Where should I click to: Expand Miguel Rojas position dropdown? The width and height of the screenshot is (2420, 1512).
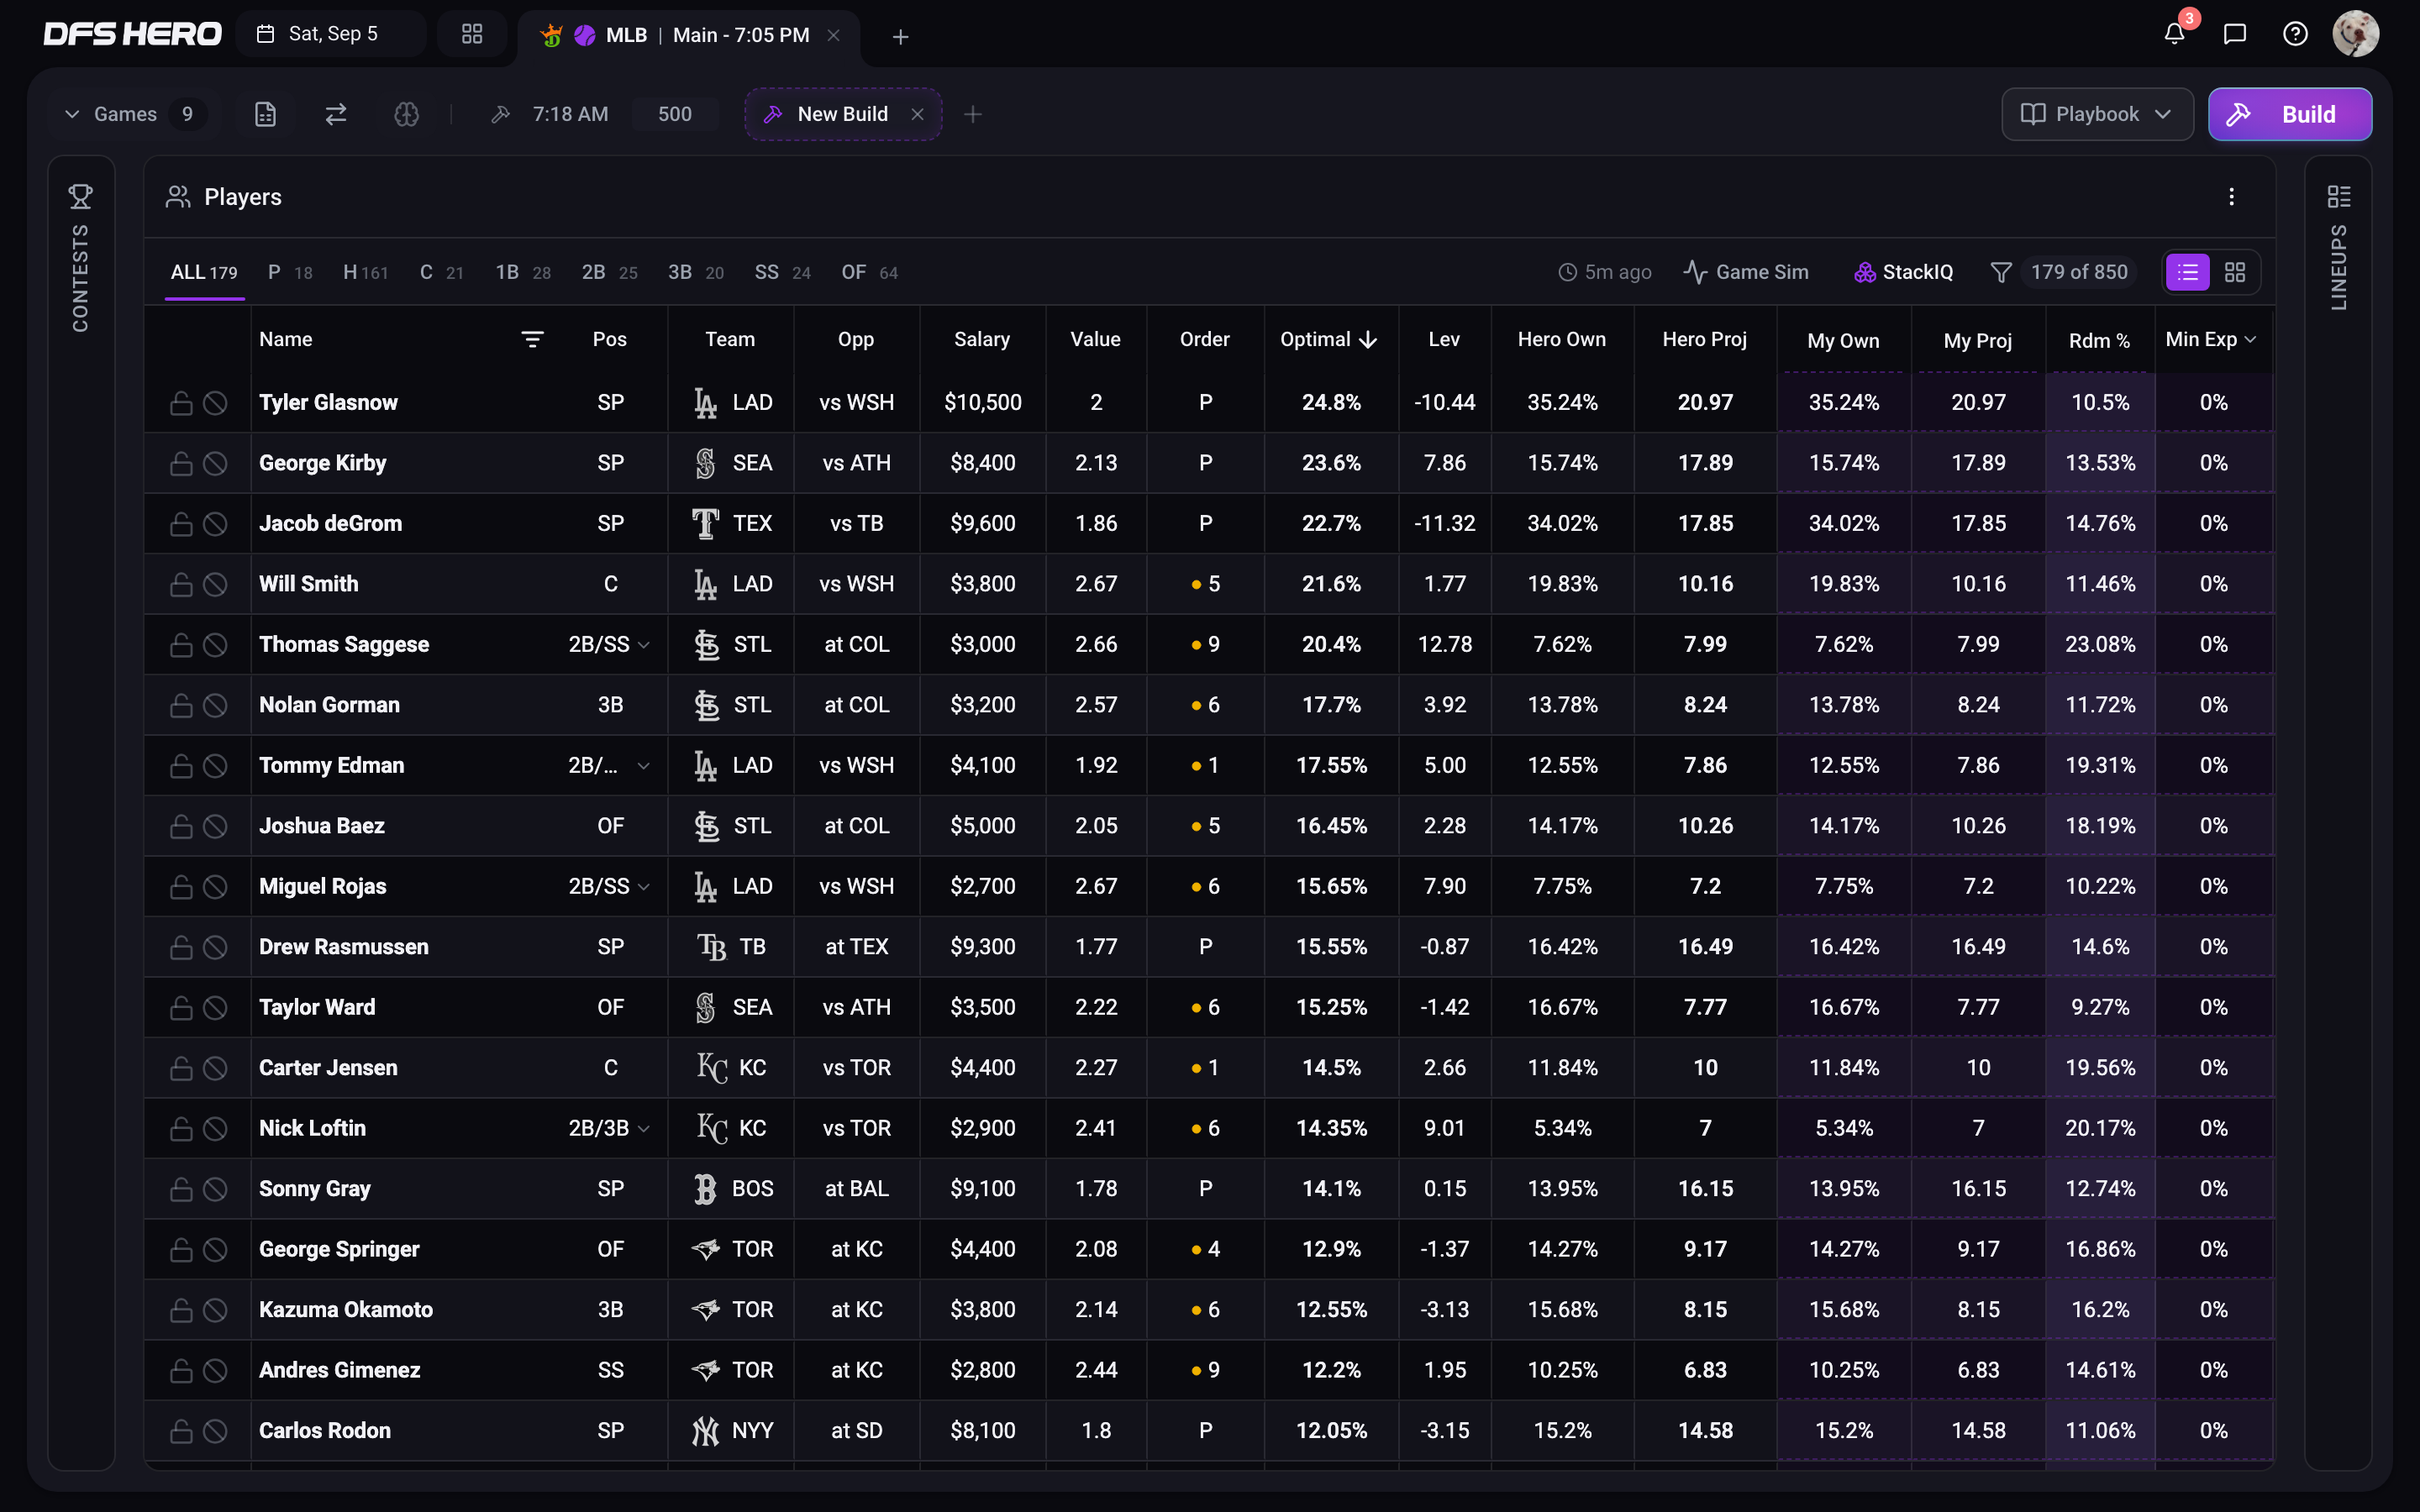click(x=644, y=887)
